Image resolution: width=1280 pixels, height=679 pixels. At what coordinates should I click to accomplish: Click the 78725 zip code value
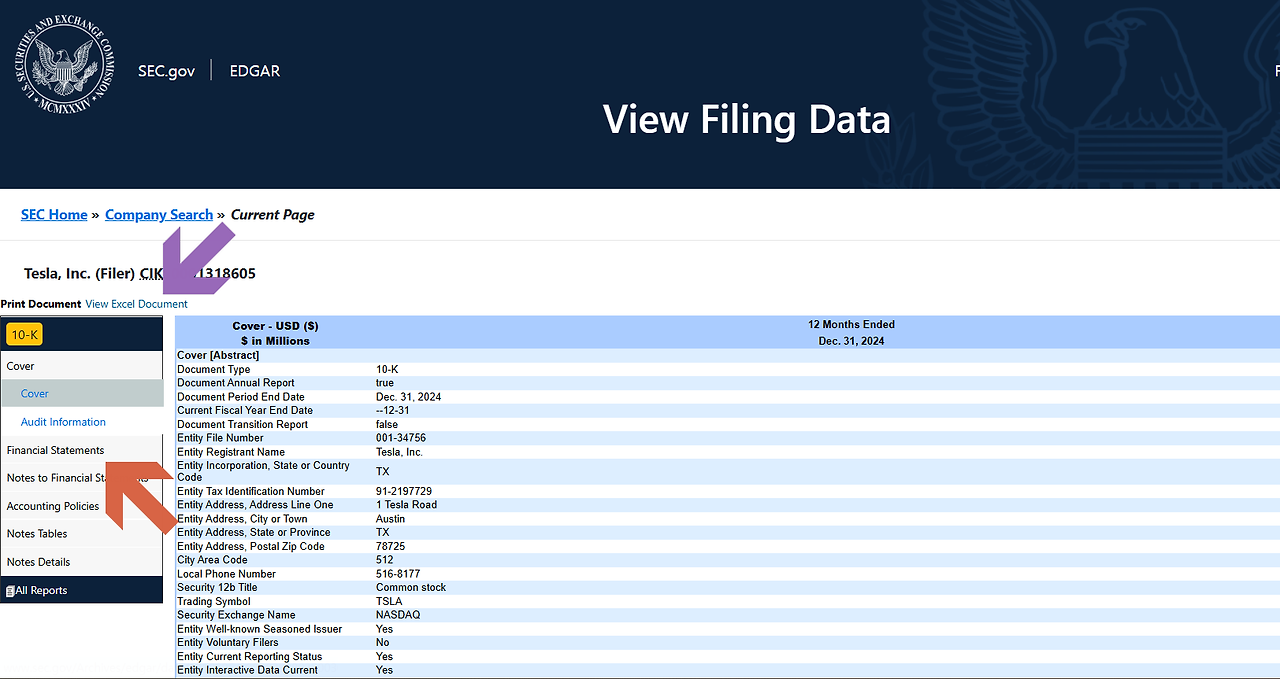(390, 546)
